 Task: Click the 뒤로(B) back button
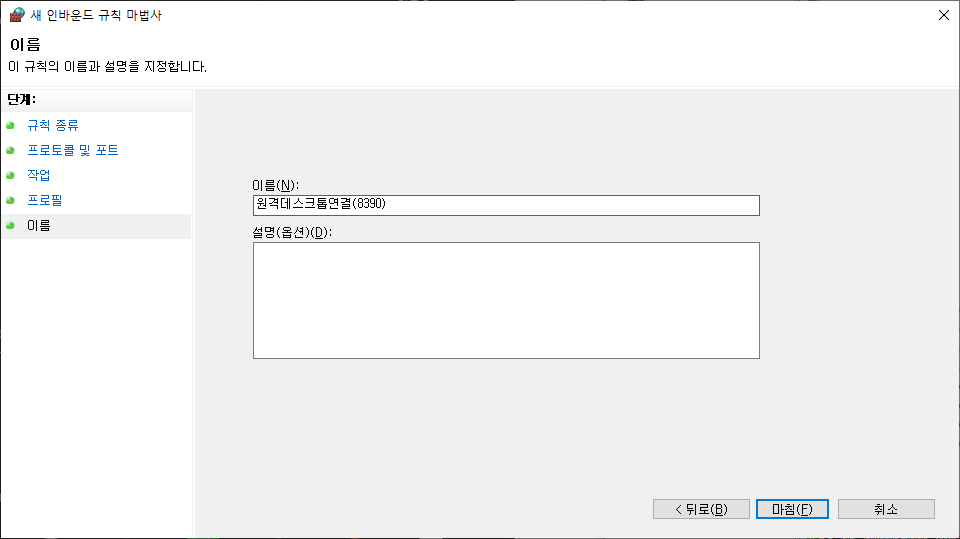tap(701, 509)
